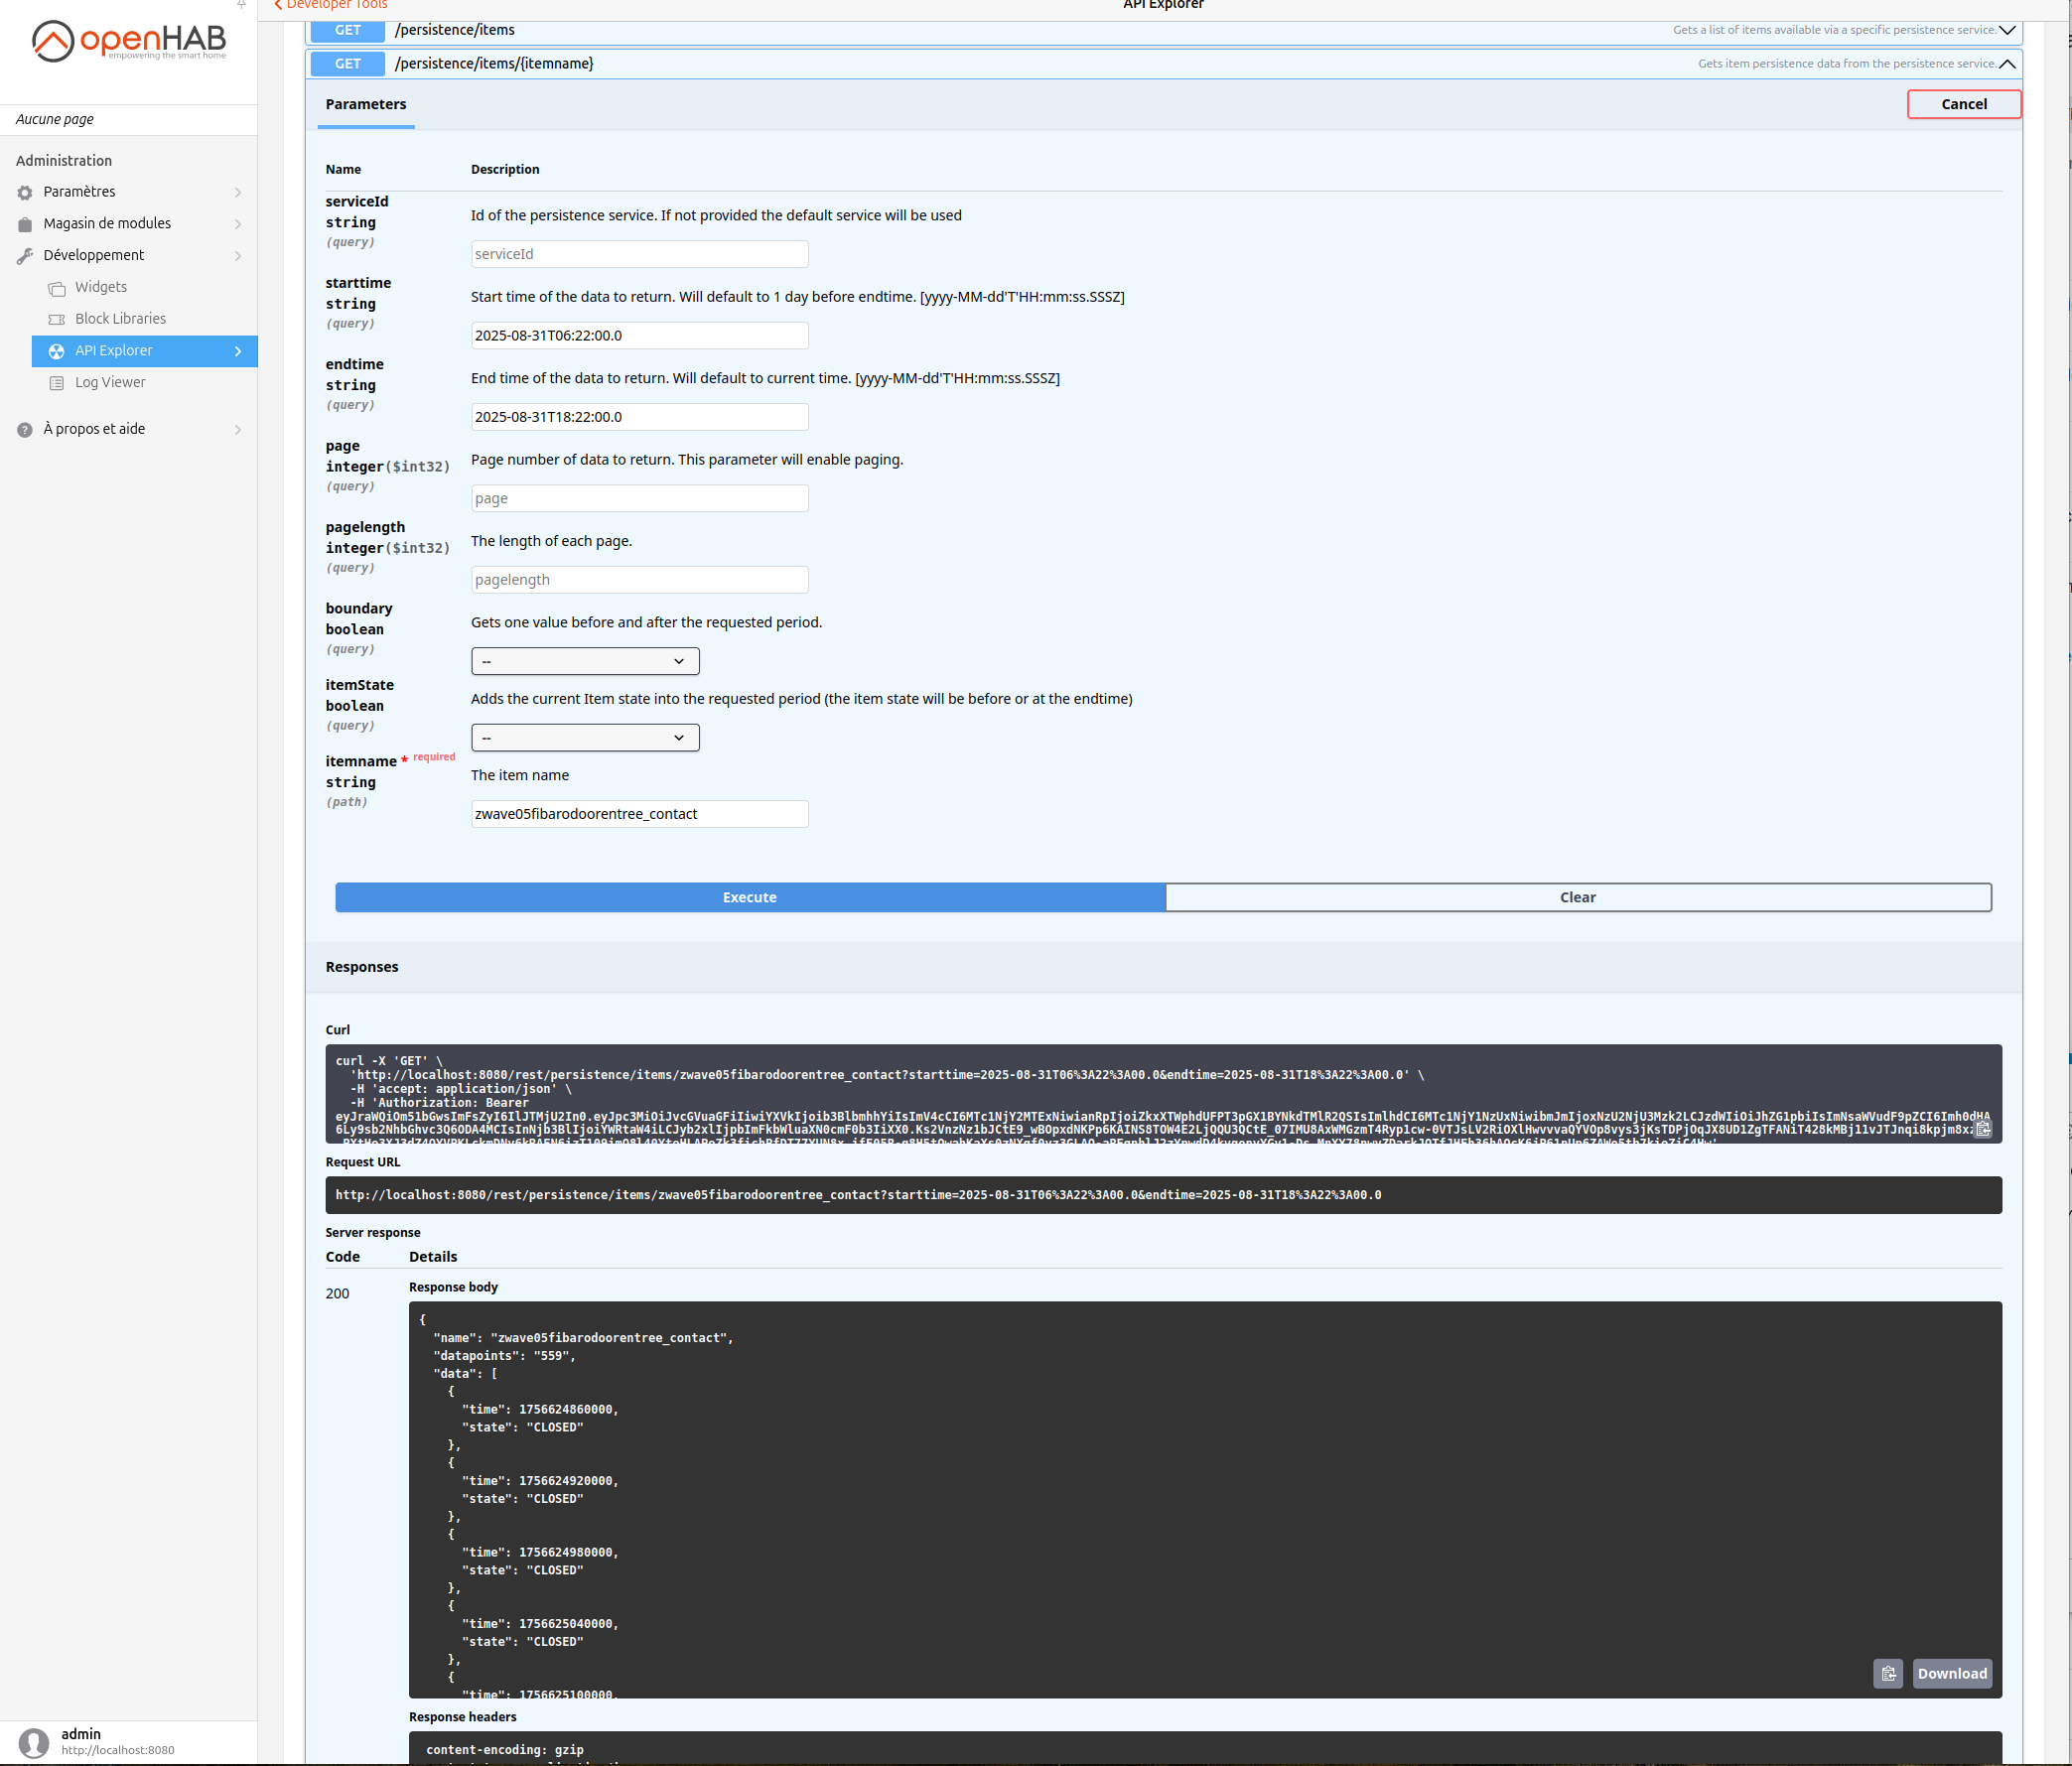The width and height of the screenshot is (2072, 1766).
Task: Click the 200 response code
Action: click(x=337, y=1293)
